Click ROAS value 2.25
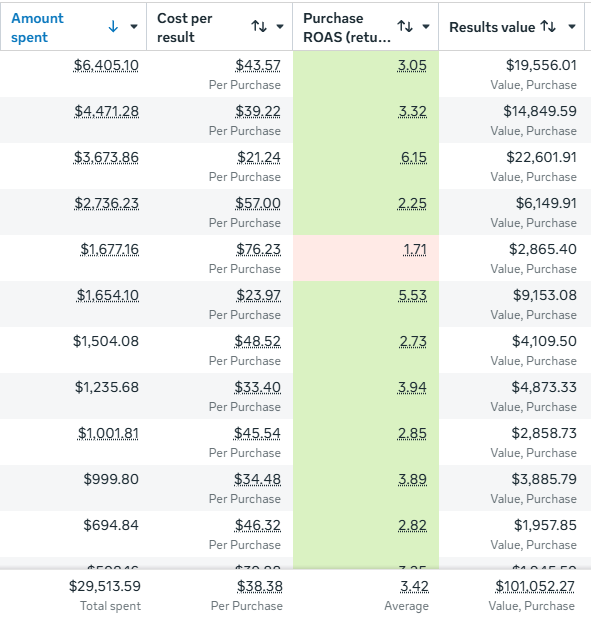Viewport: 591px width, 626px height. click(x=412, y=203)
